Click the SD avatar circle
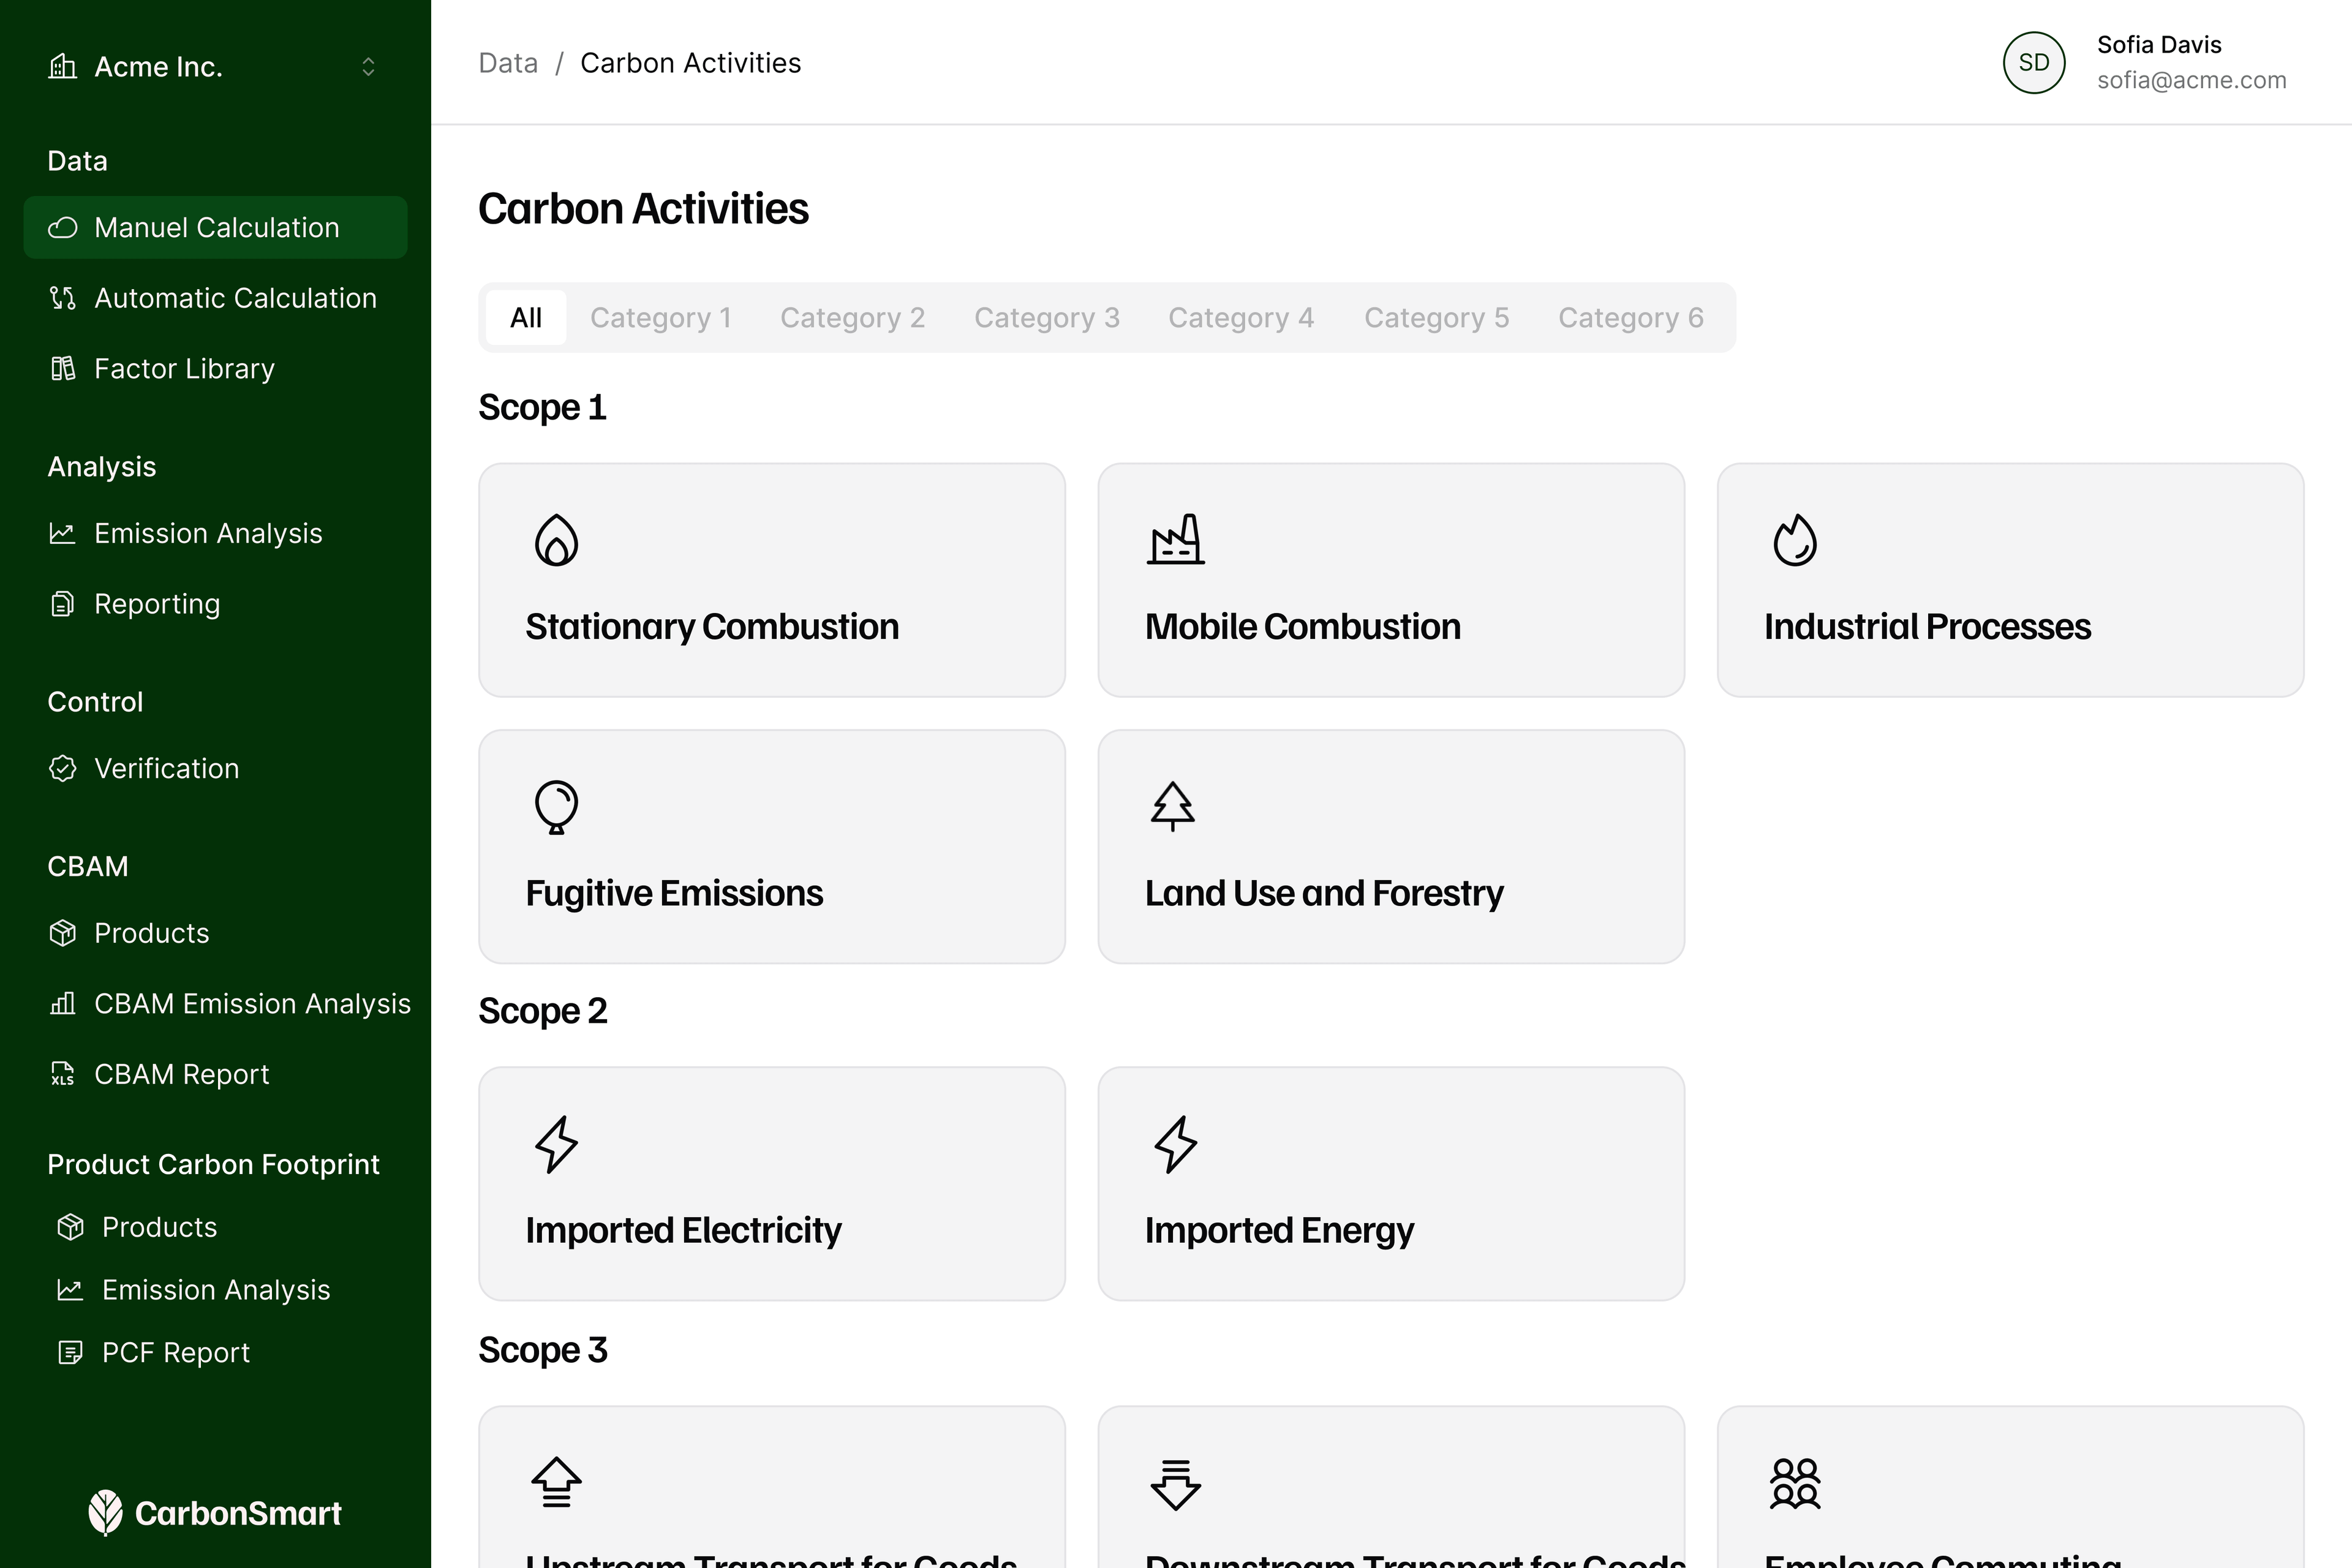This screenshot has height=1568, width=2352. pyautogui.click(x=2034, y=62)
